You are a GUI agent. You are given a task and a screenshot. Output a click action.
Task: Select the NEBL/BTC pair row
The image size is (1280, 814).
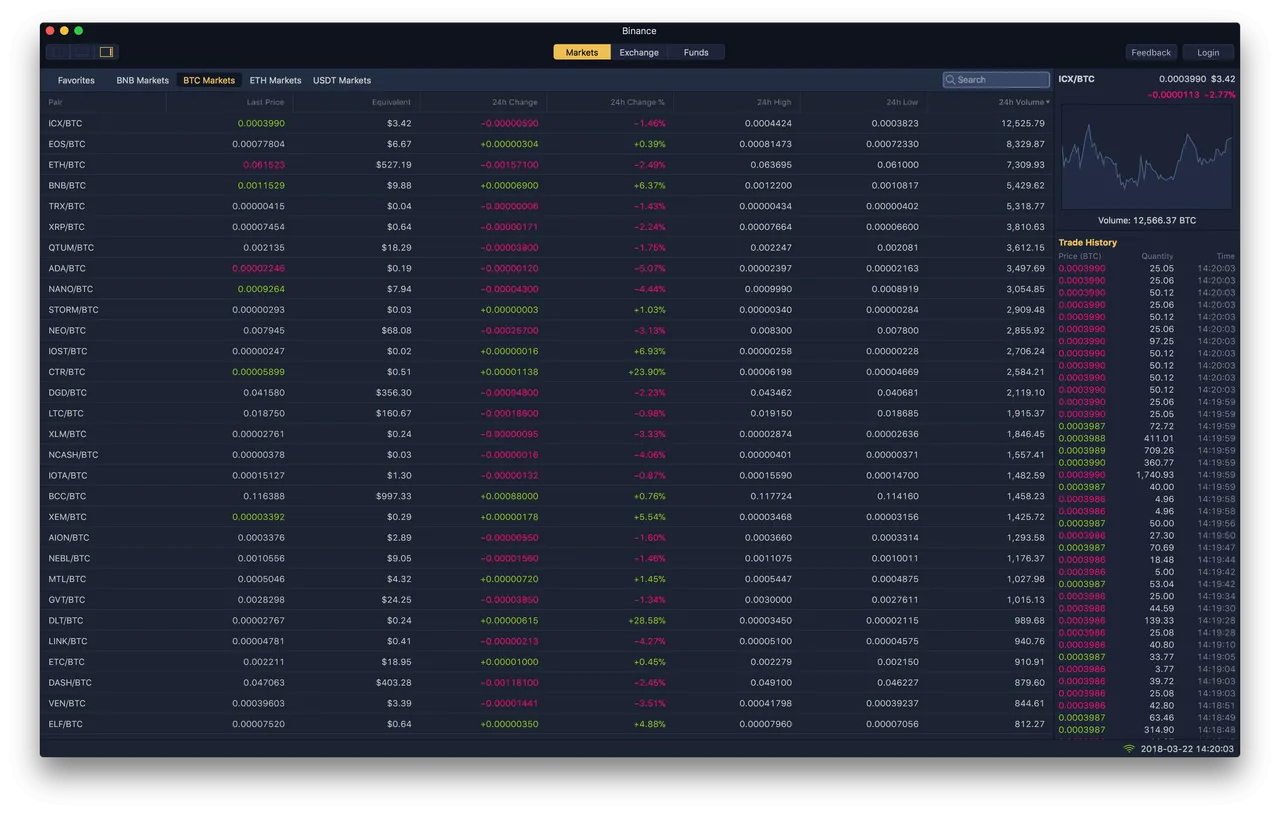(x=546, y=558)
